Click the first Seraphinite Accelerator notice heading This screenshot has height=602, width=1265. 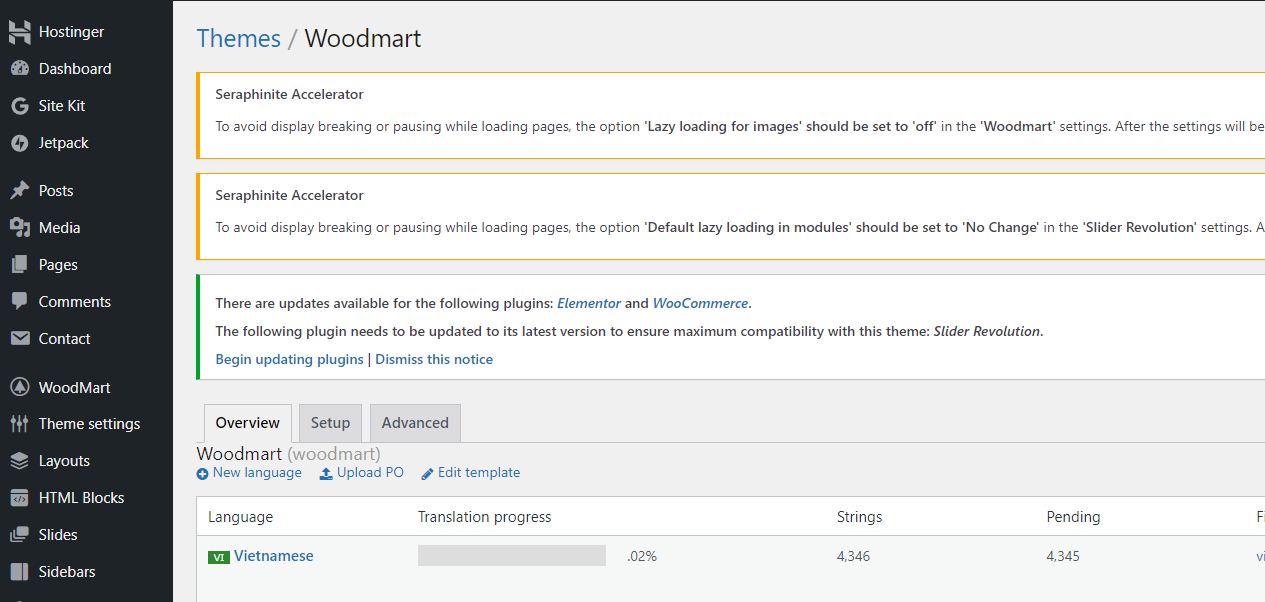coord(289,95)
